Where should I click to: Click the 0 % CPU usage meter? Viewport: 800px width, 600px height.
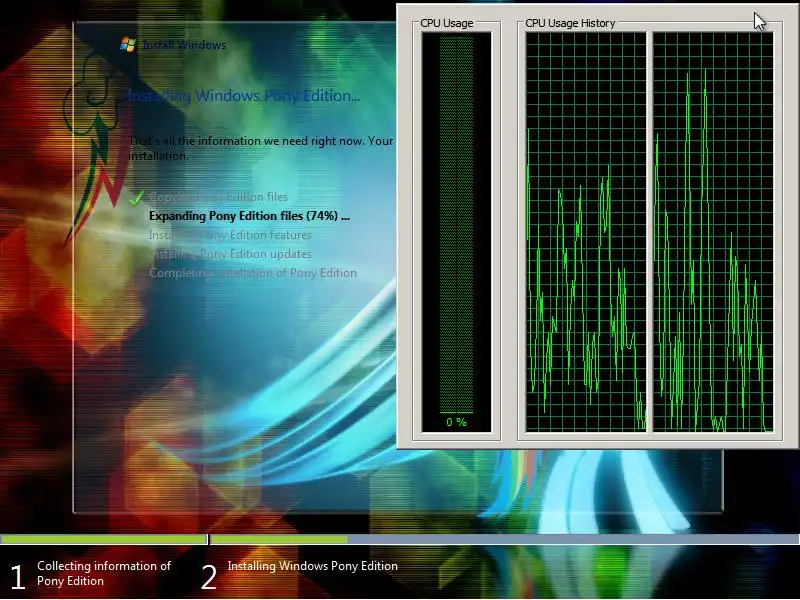pyautogui.click(x=457, y=232)
